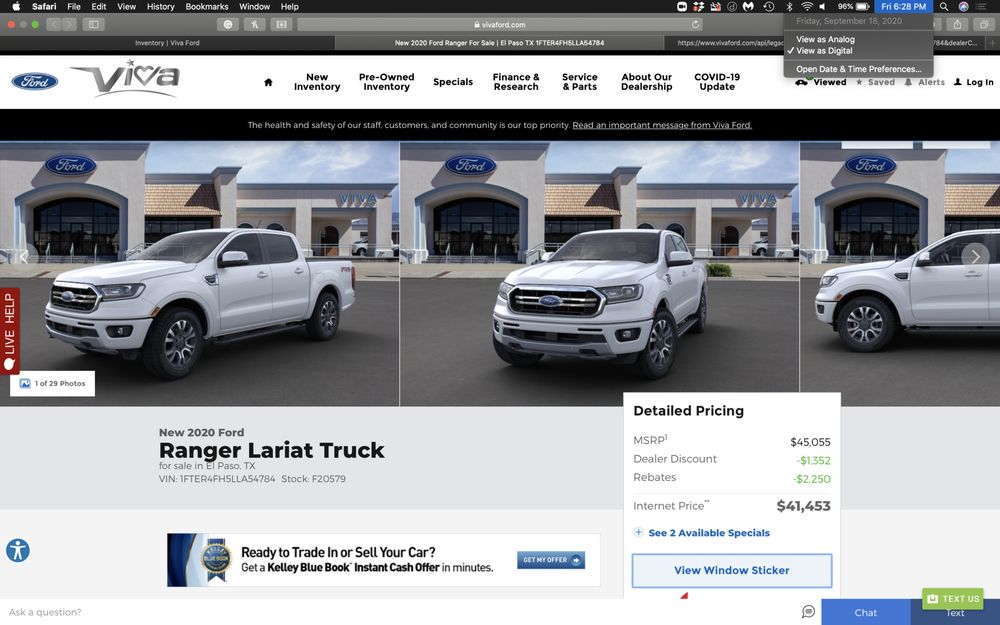
Task: Go forward with Safari's forward arrow
Action: pos(69,24)
